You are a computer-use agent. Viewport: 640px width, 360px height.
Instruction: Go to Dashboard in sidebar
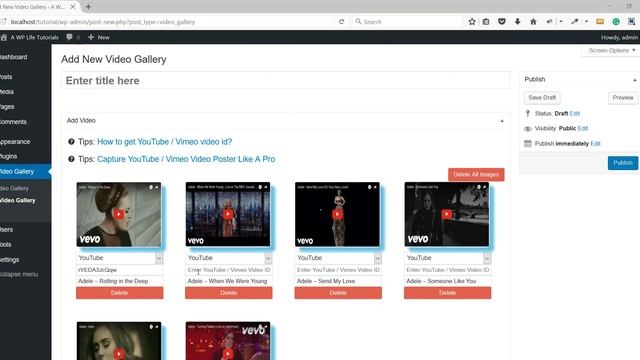tap(13, 57)
